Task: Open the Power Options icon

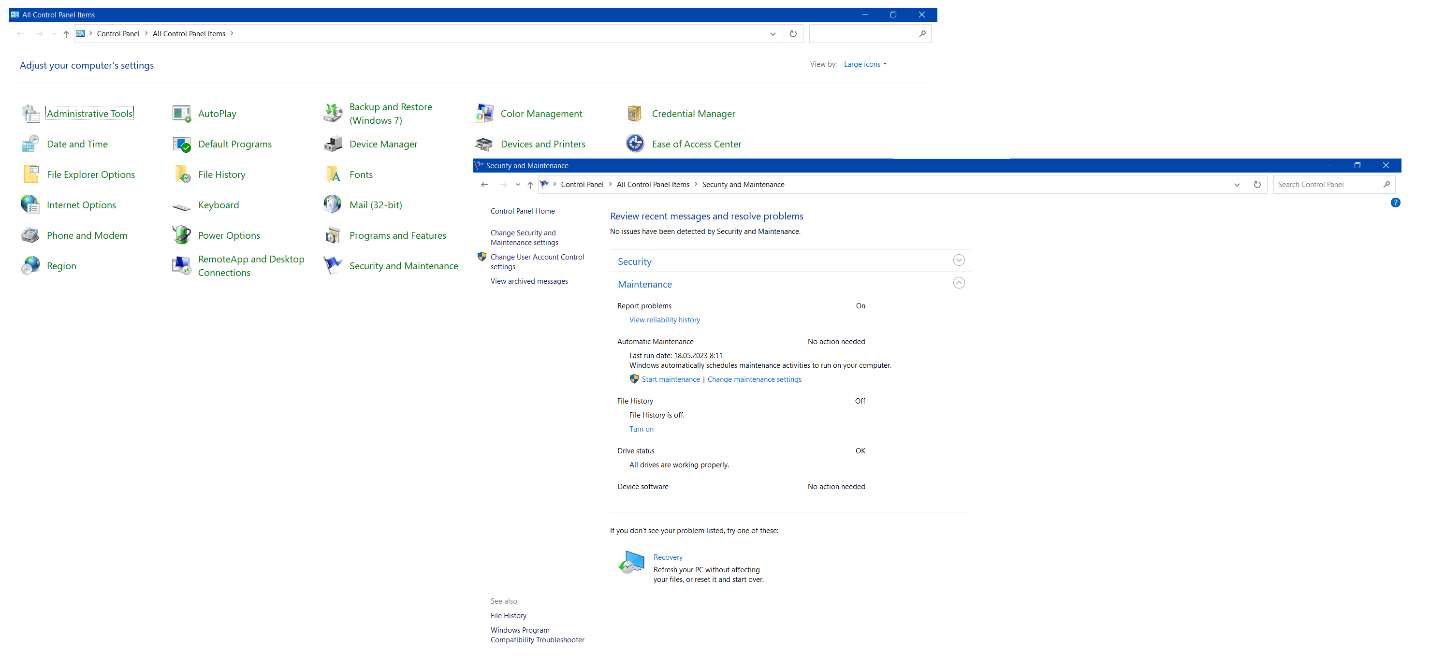Action: pyautogui.click(x=181, y=236)
